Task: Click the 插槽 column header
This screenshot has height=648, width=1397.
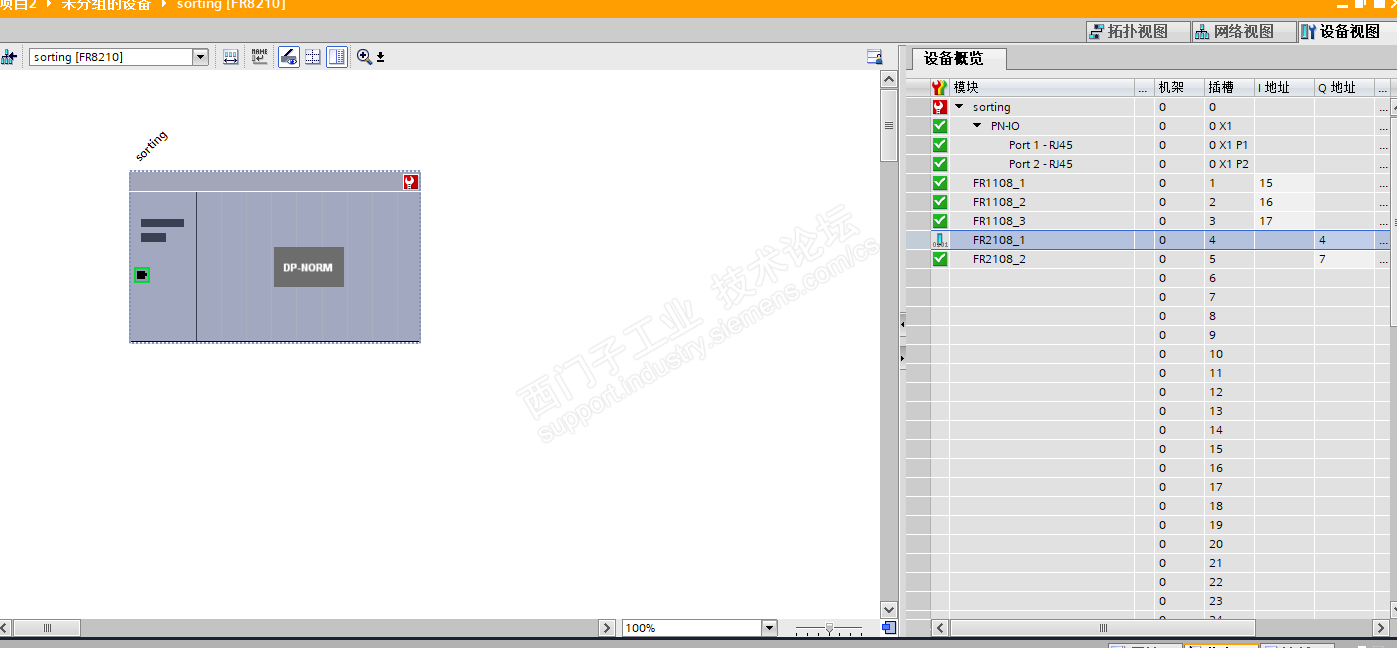Action: [x=1230, y=88]
